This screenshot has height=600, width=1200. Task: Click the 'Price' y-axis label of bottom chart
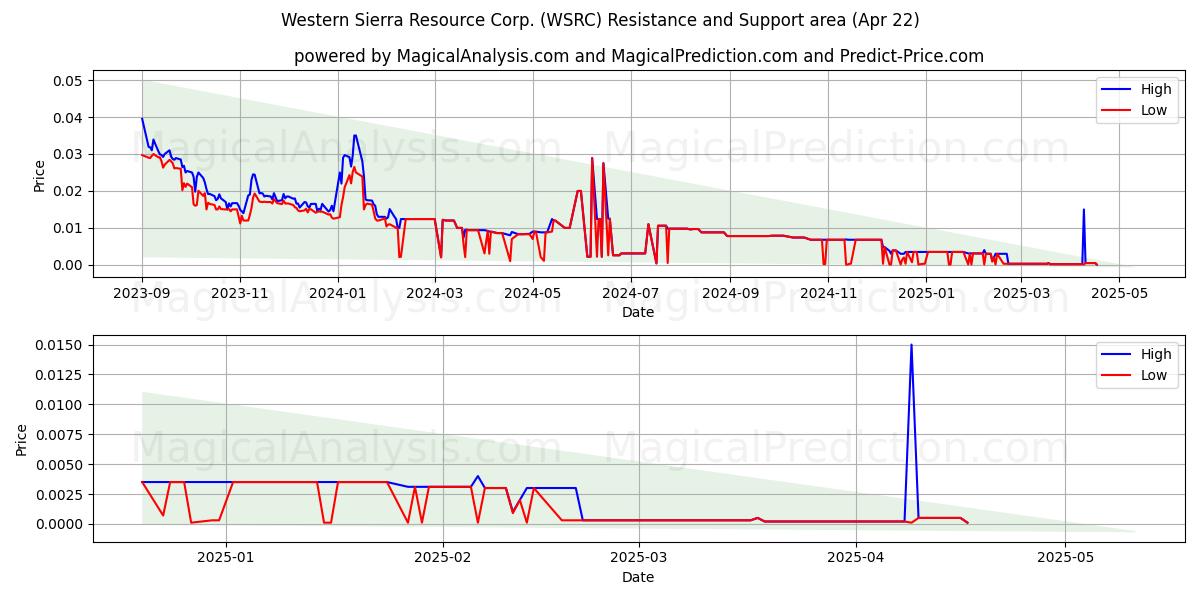click(x=22, y=438)
